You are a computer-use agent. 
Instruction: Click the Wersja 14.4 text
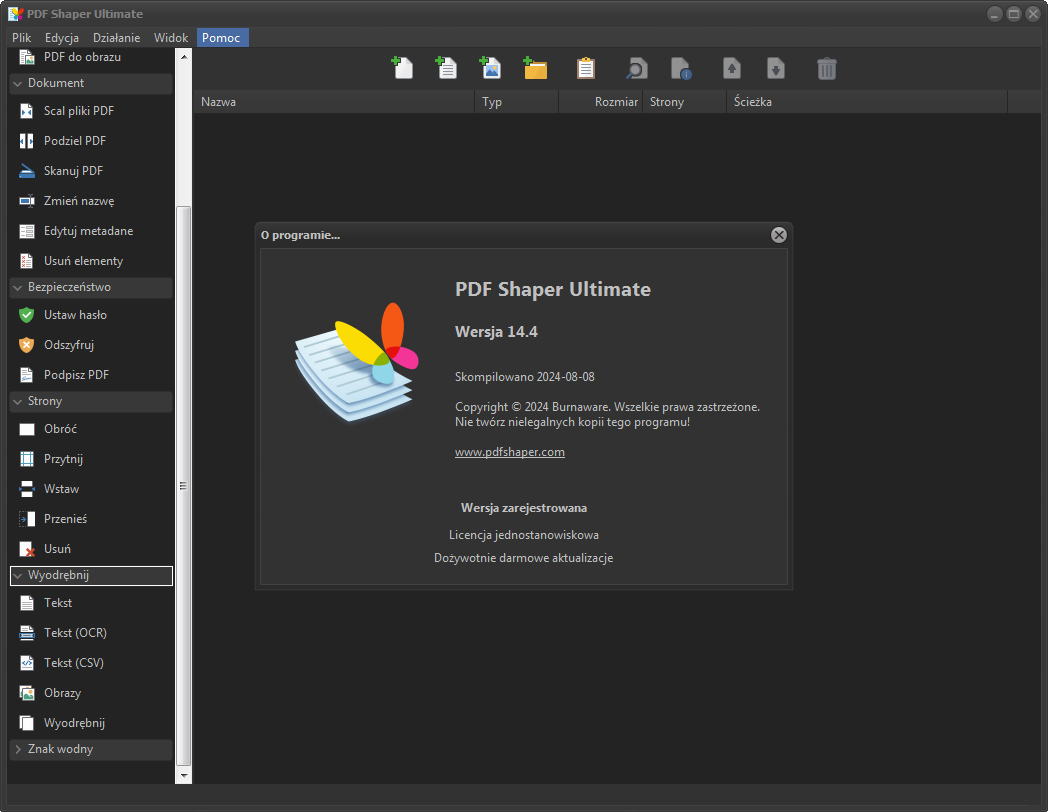[496, 332]
